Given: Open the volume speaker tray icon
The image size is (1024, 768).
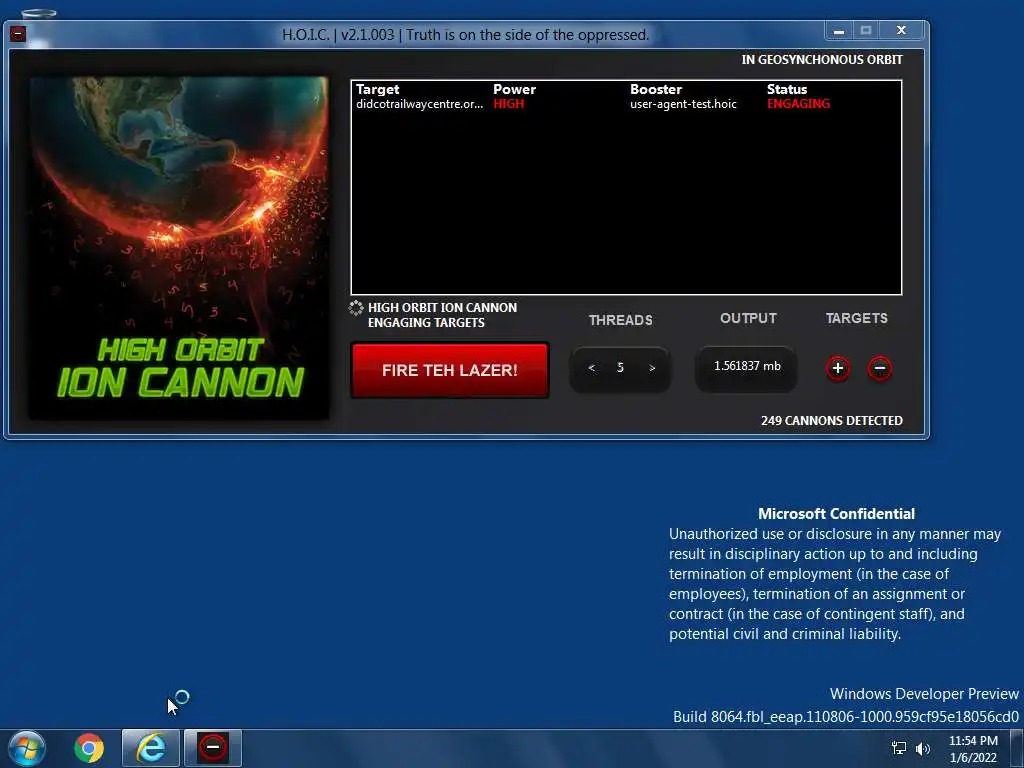Looking at the screenshot, I should coord(922,748).
